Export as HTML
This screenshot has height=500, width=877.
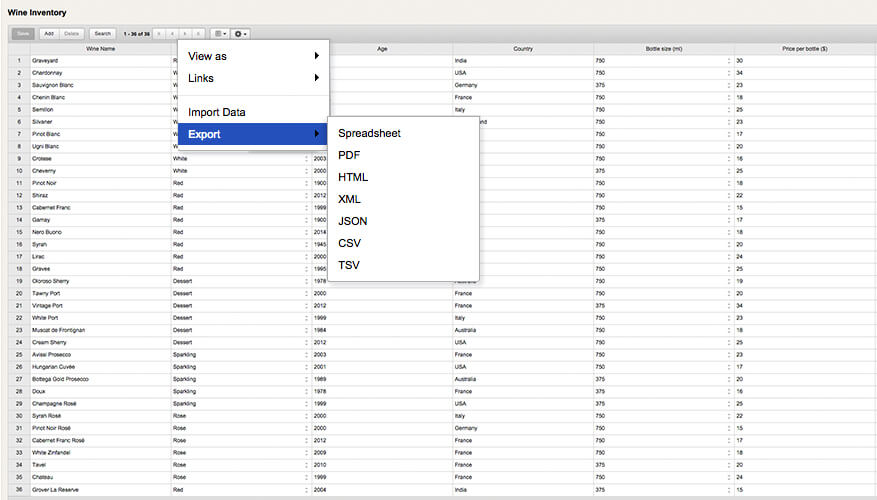tap(403, 177)
